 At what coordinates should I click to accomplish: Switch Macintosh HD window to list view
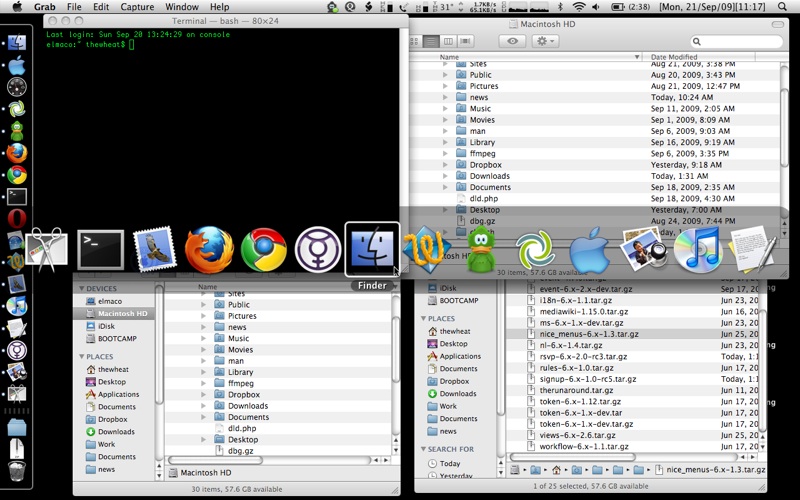coord(431,41)
